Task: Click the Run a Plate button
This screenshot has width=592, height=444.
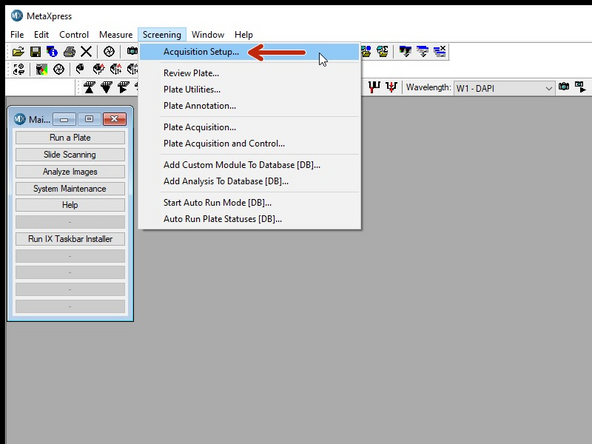Action: [70, 138]
